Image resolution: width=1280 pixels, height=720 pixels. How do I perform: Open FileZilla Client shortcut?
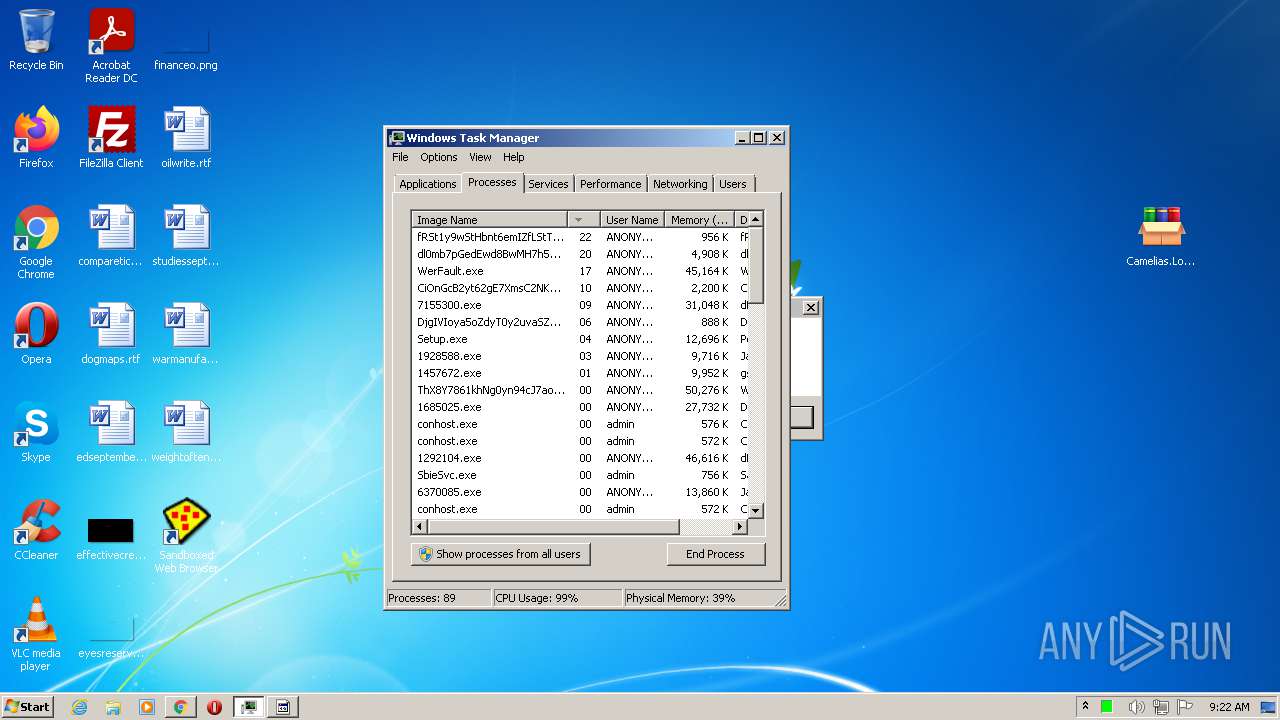(x=111, y=138)
